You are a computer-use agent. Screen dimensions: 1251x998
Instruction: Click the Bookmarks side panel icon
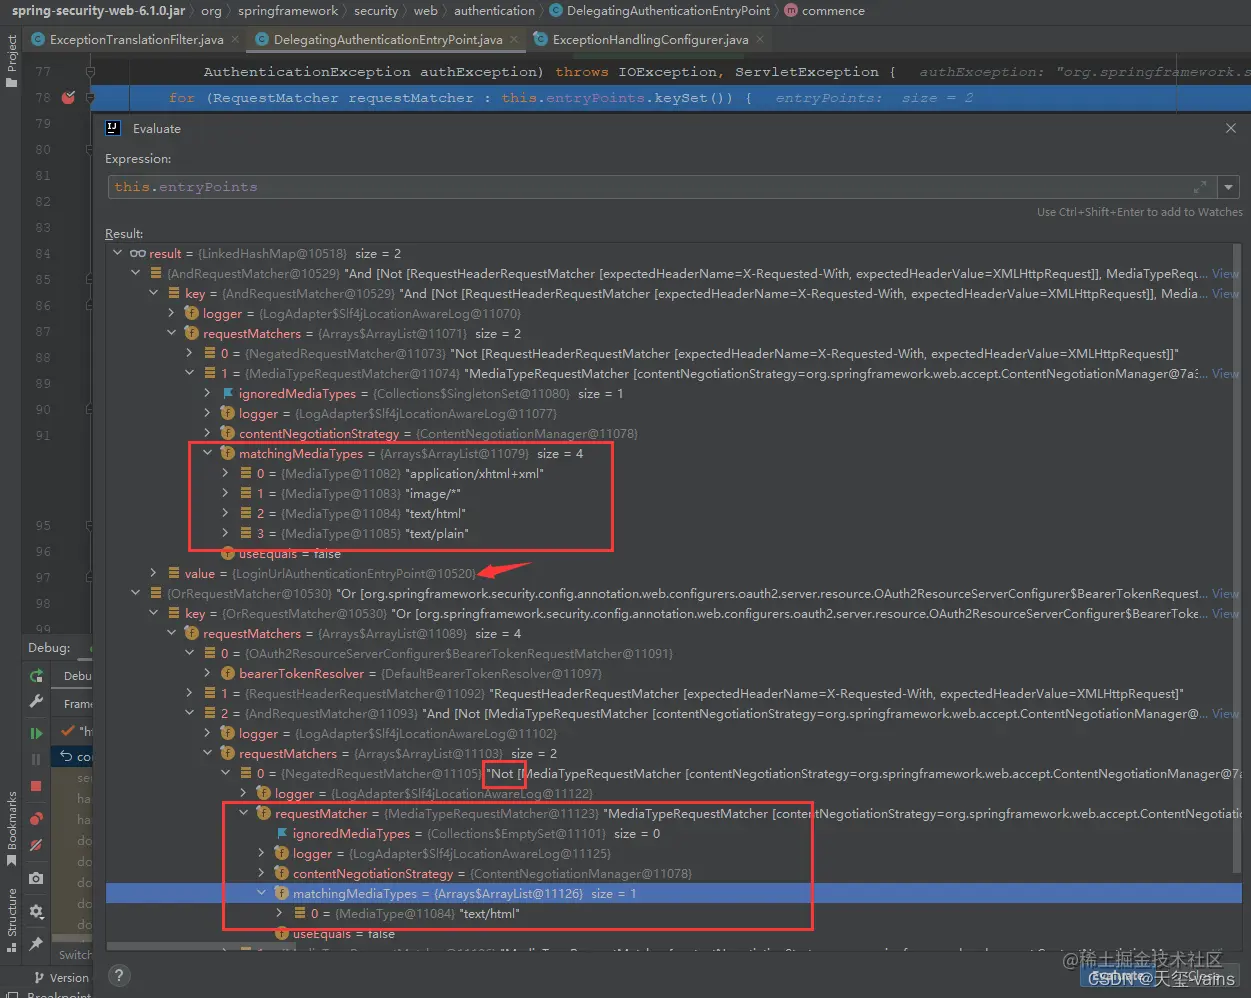[11, 861]
